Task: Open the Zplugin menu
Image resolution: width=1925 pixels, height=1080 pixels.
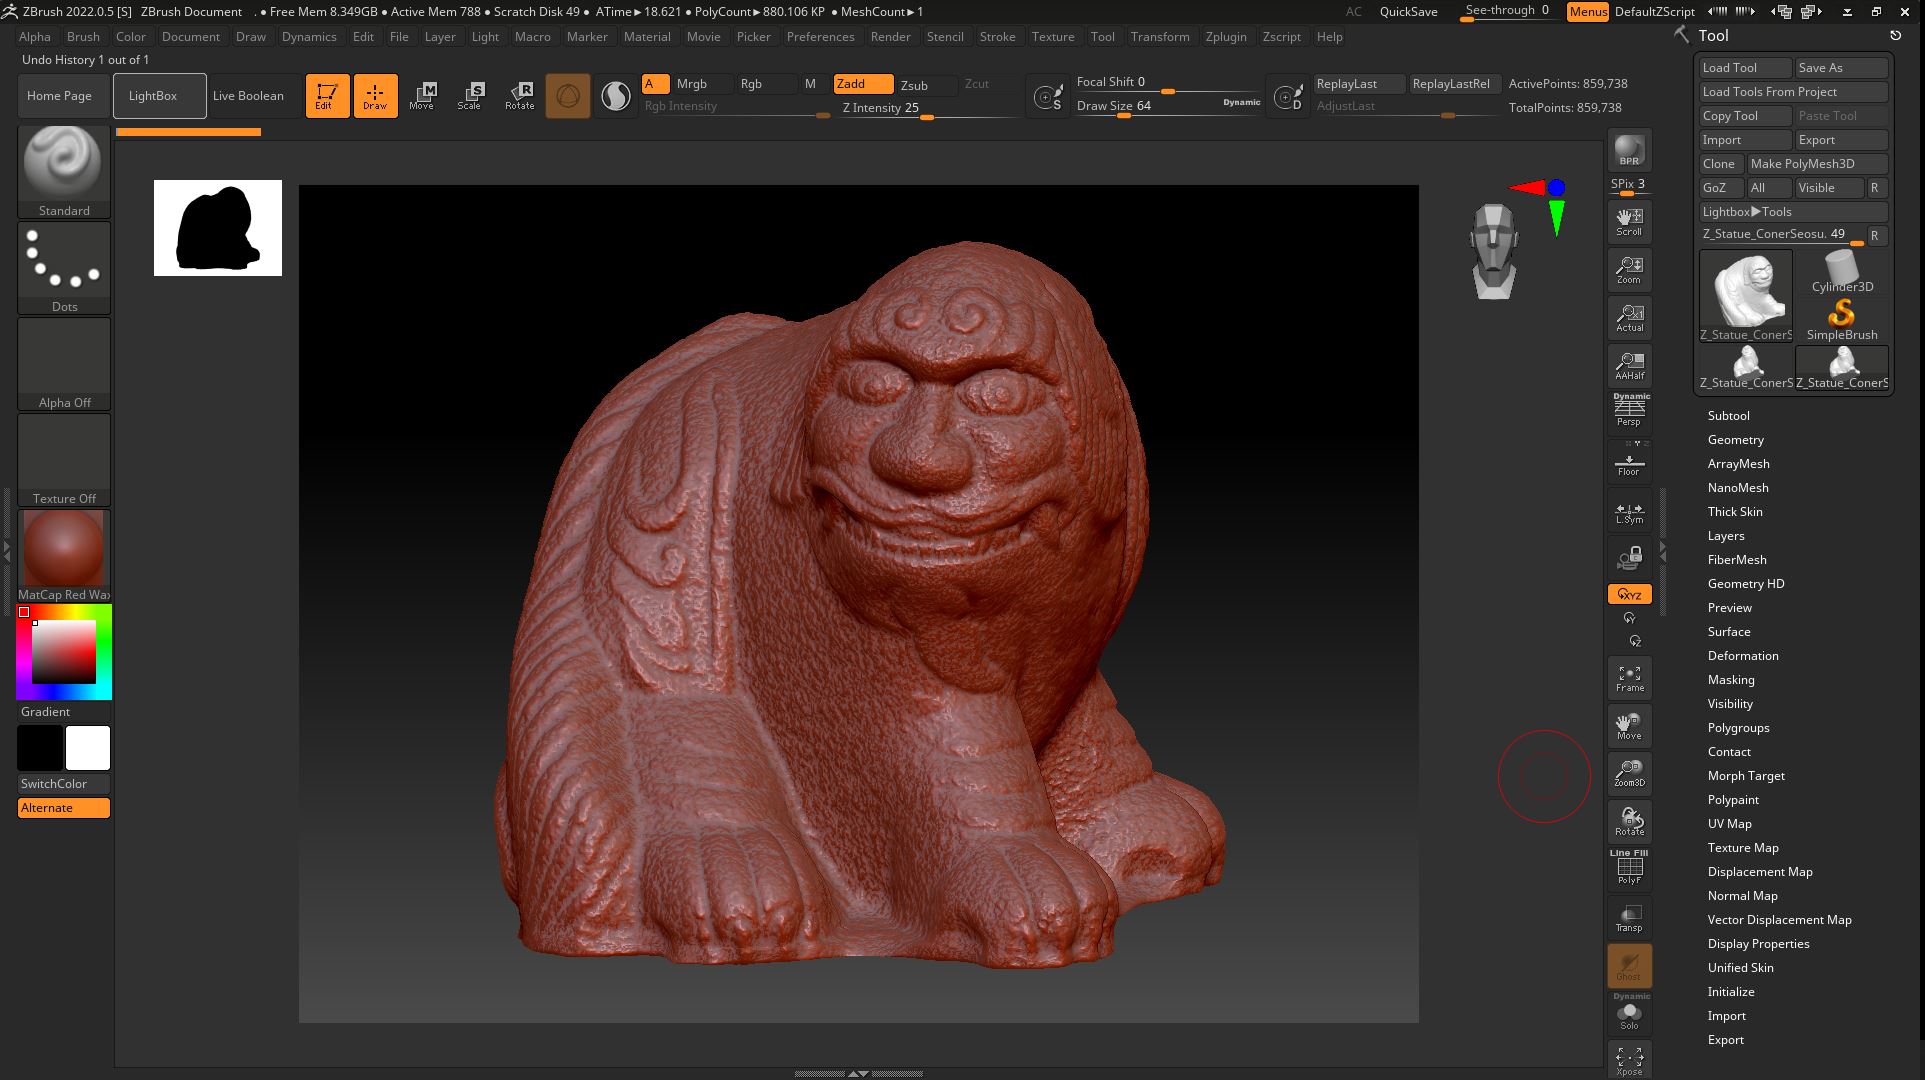Action: (x=1225, y=37)
